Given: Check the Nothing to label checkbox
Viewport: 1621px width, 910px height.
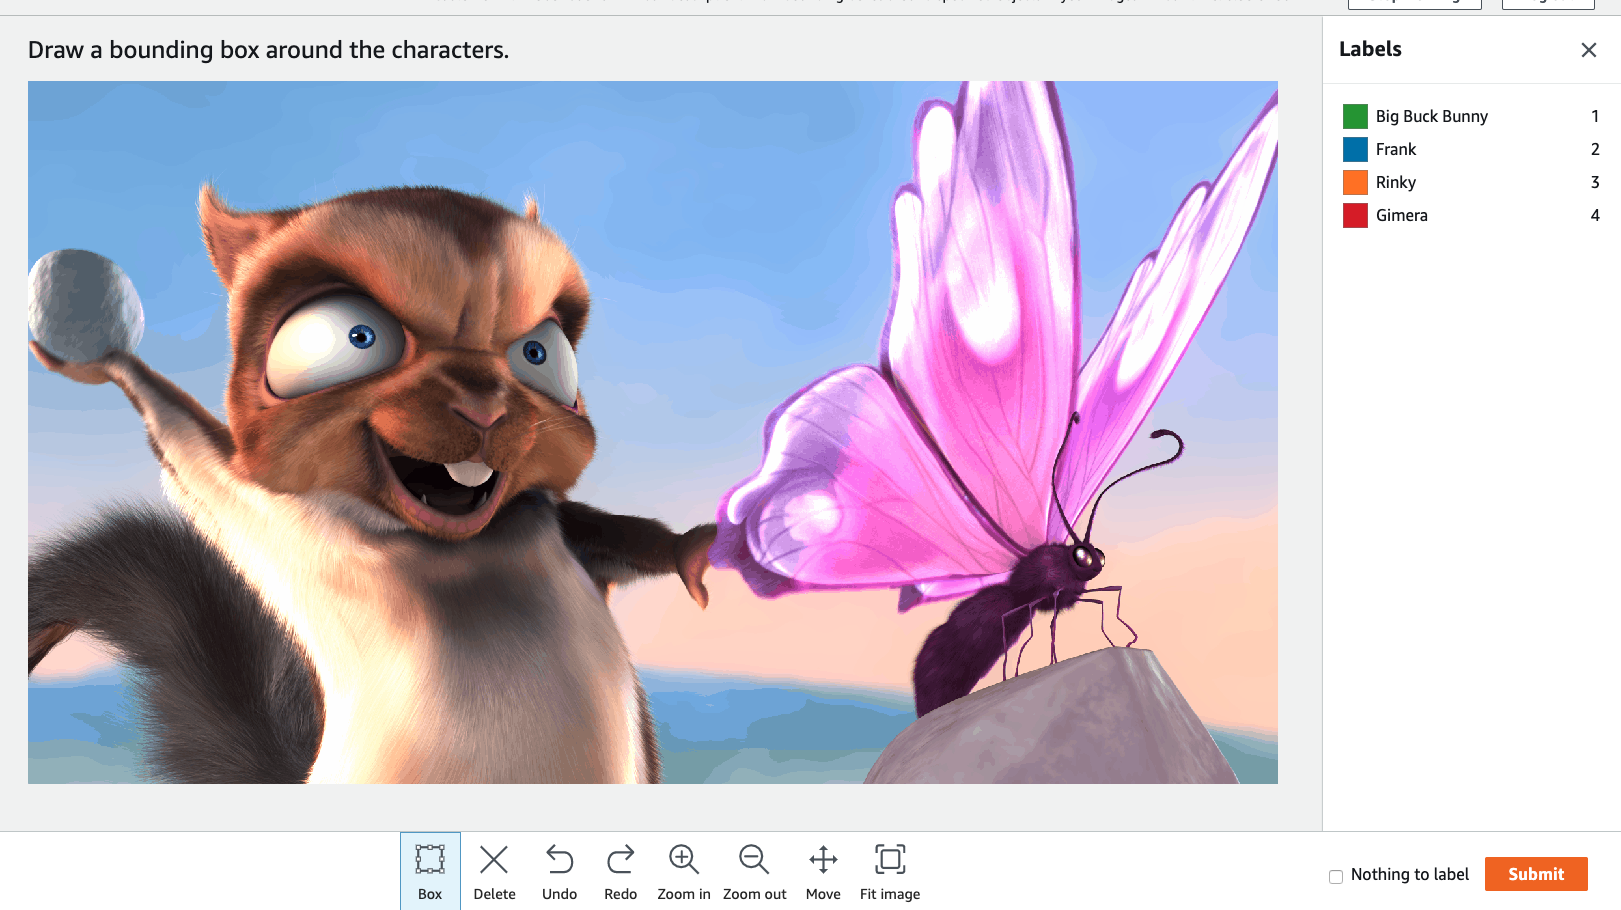Looking at the screenshot, I should (1336, 876).
